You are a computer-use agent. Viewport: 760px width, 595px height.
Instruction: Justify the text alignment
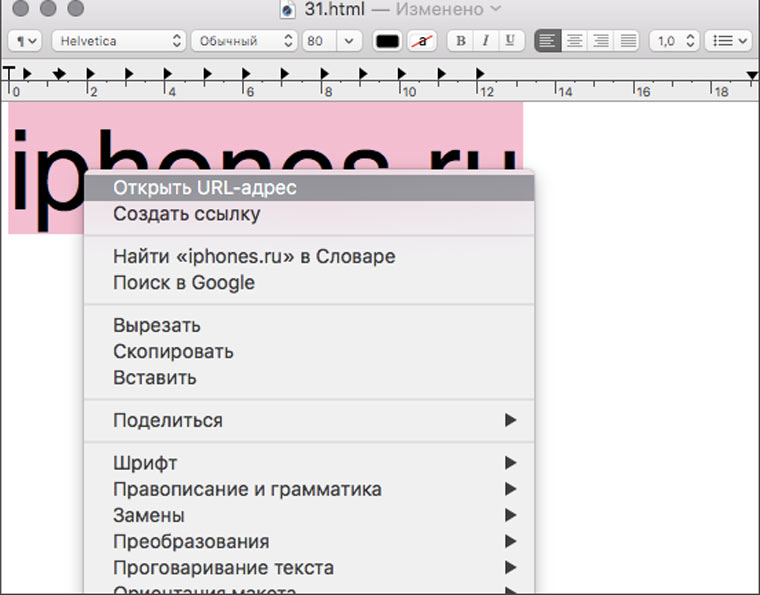[628, 41]
